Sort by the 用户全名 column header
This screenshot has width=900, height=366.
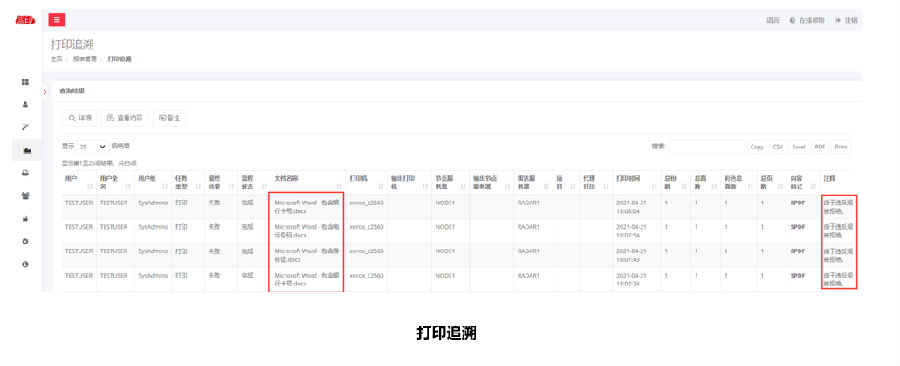tap(115, 182)
